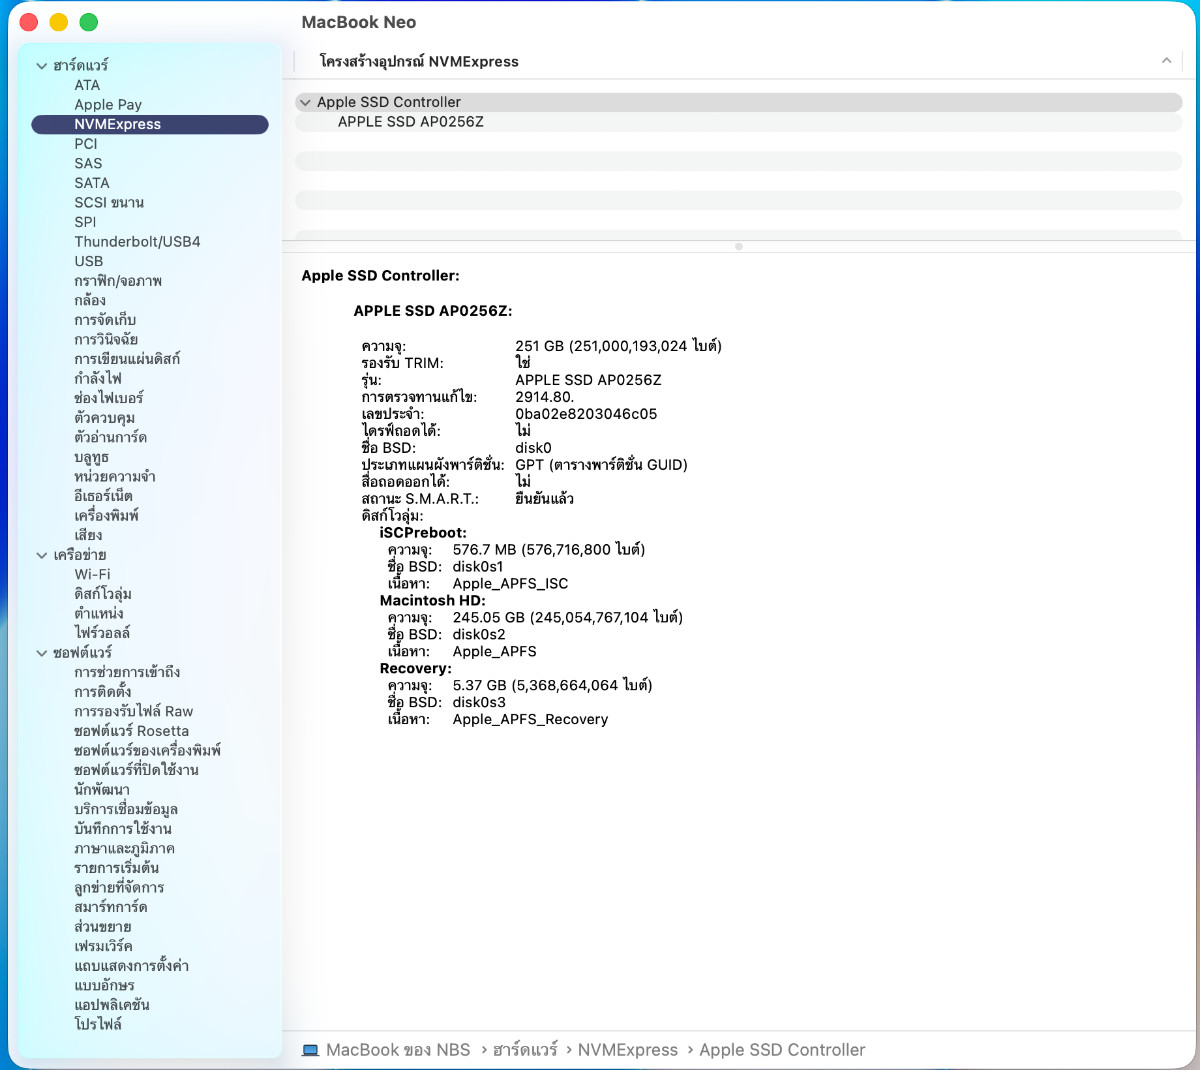The width and height of the screenshot is (1200, 1070).
Task: Click the โครงสร้างอุปกรณ์ NVMExpress column header
Action: click(x=419, y=62)
